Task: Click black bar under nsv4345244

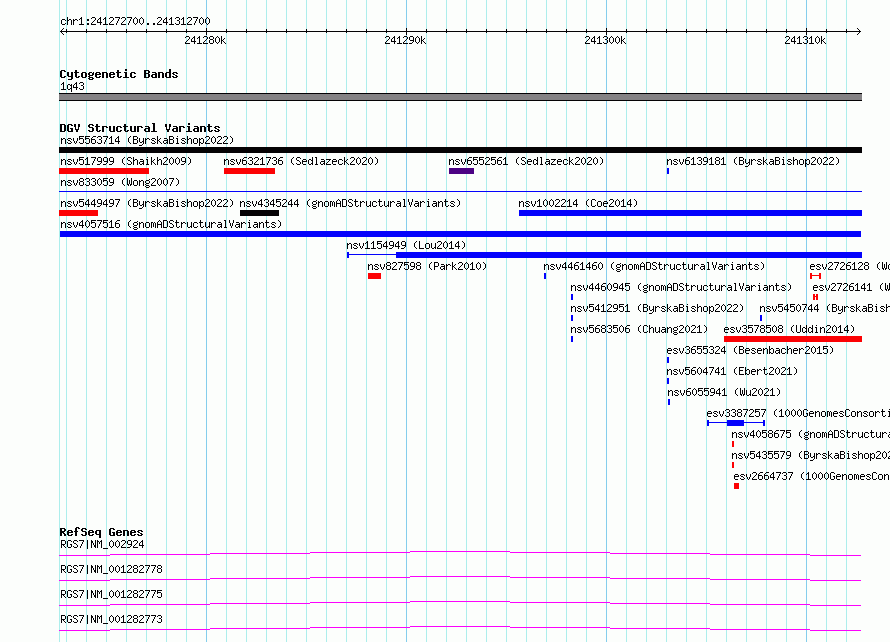Action: (x=259, y=213)
